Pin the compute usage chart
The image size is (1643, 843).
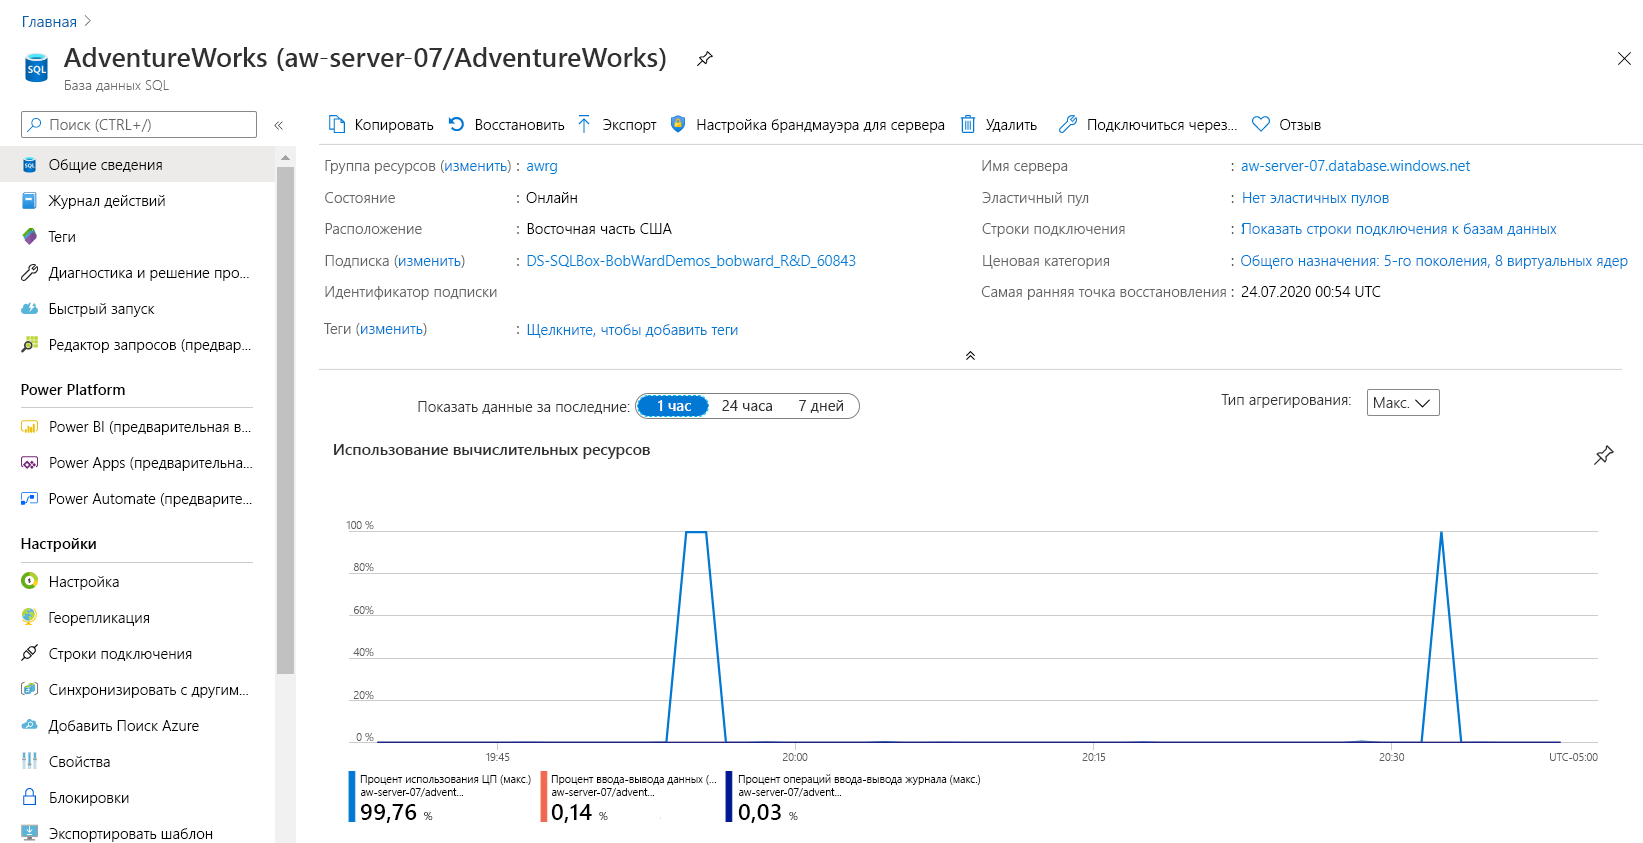point(1604,455)
